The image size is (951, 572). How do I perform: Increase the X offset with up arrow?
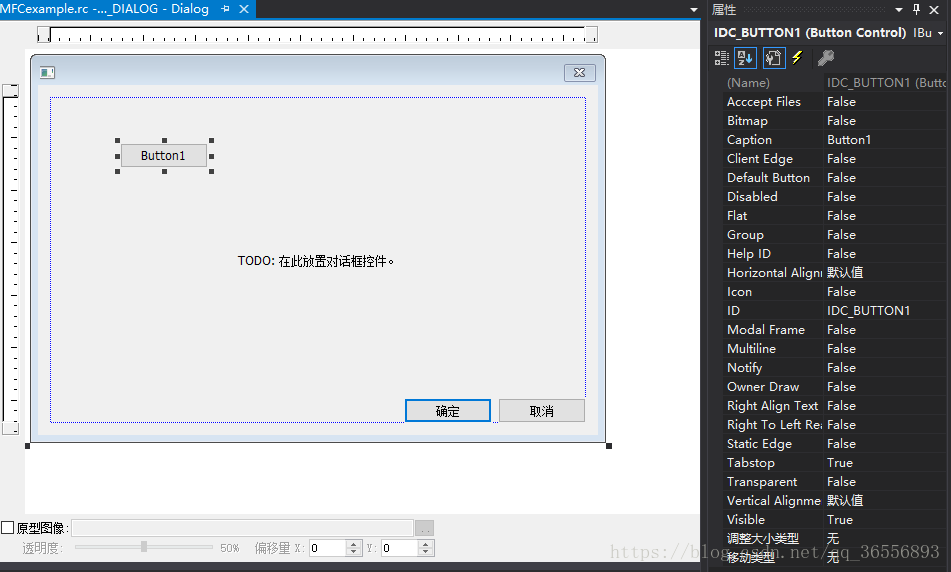tap(354, 544)
